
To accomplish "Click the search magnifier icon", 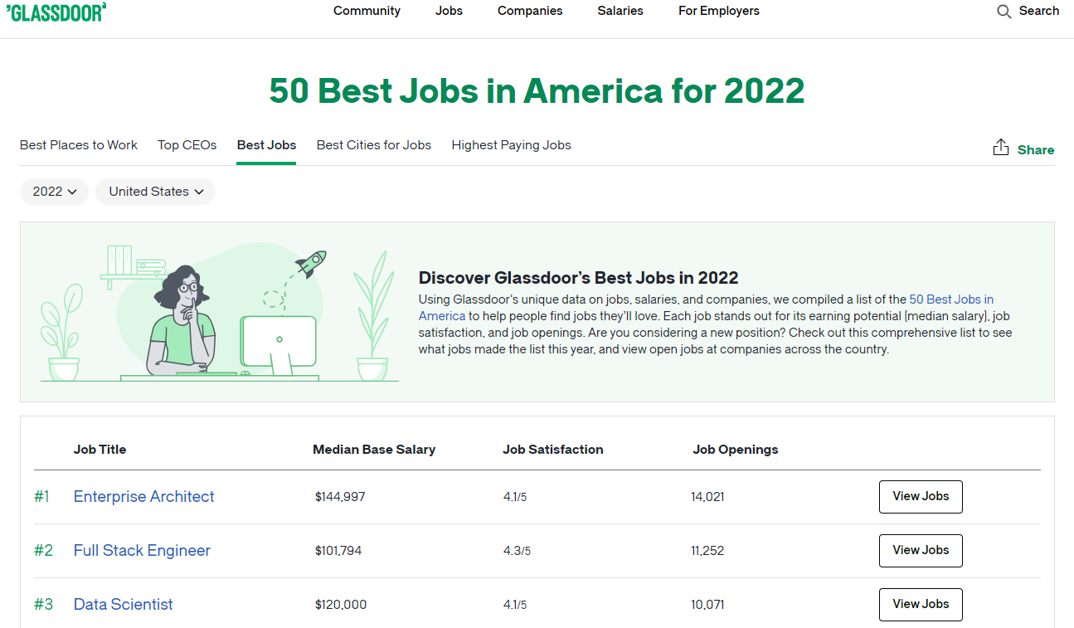I will tap(1004, 11).
